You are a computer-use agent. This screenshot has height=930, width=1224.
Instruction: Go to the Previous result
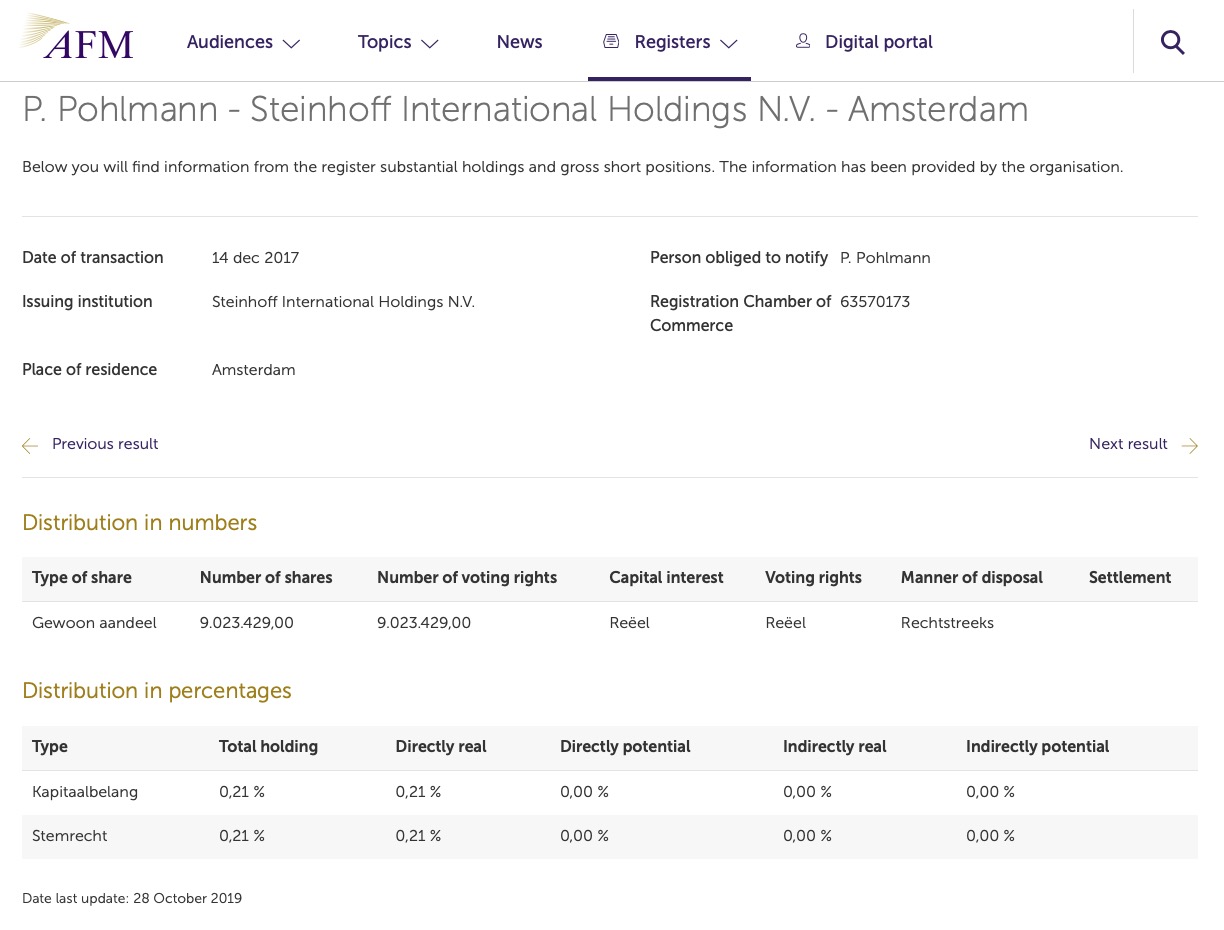tap(105, 444)
